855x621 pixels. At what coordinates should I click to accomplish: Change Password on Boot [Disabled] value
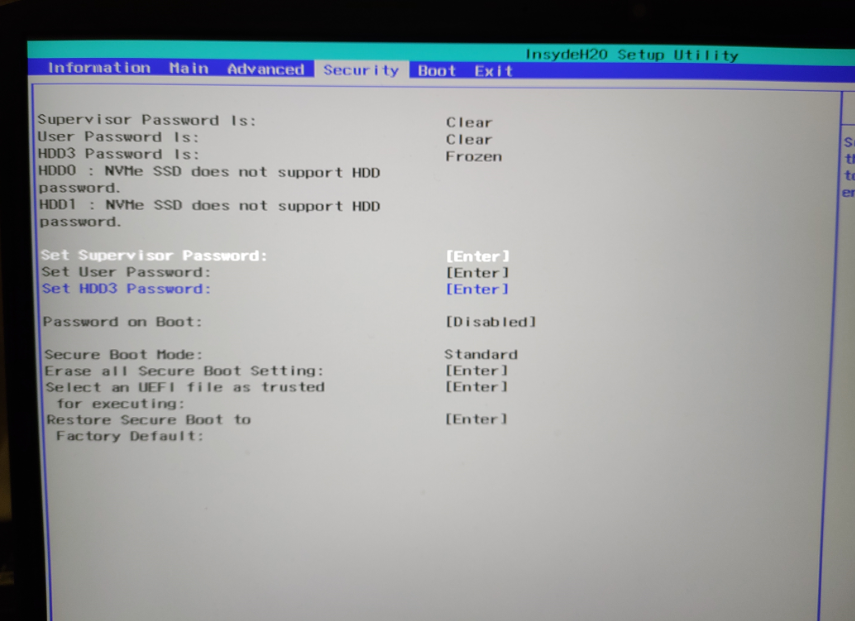pos(491,322)
